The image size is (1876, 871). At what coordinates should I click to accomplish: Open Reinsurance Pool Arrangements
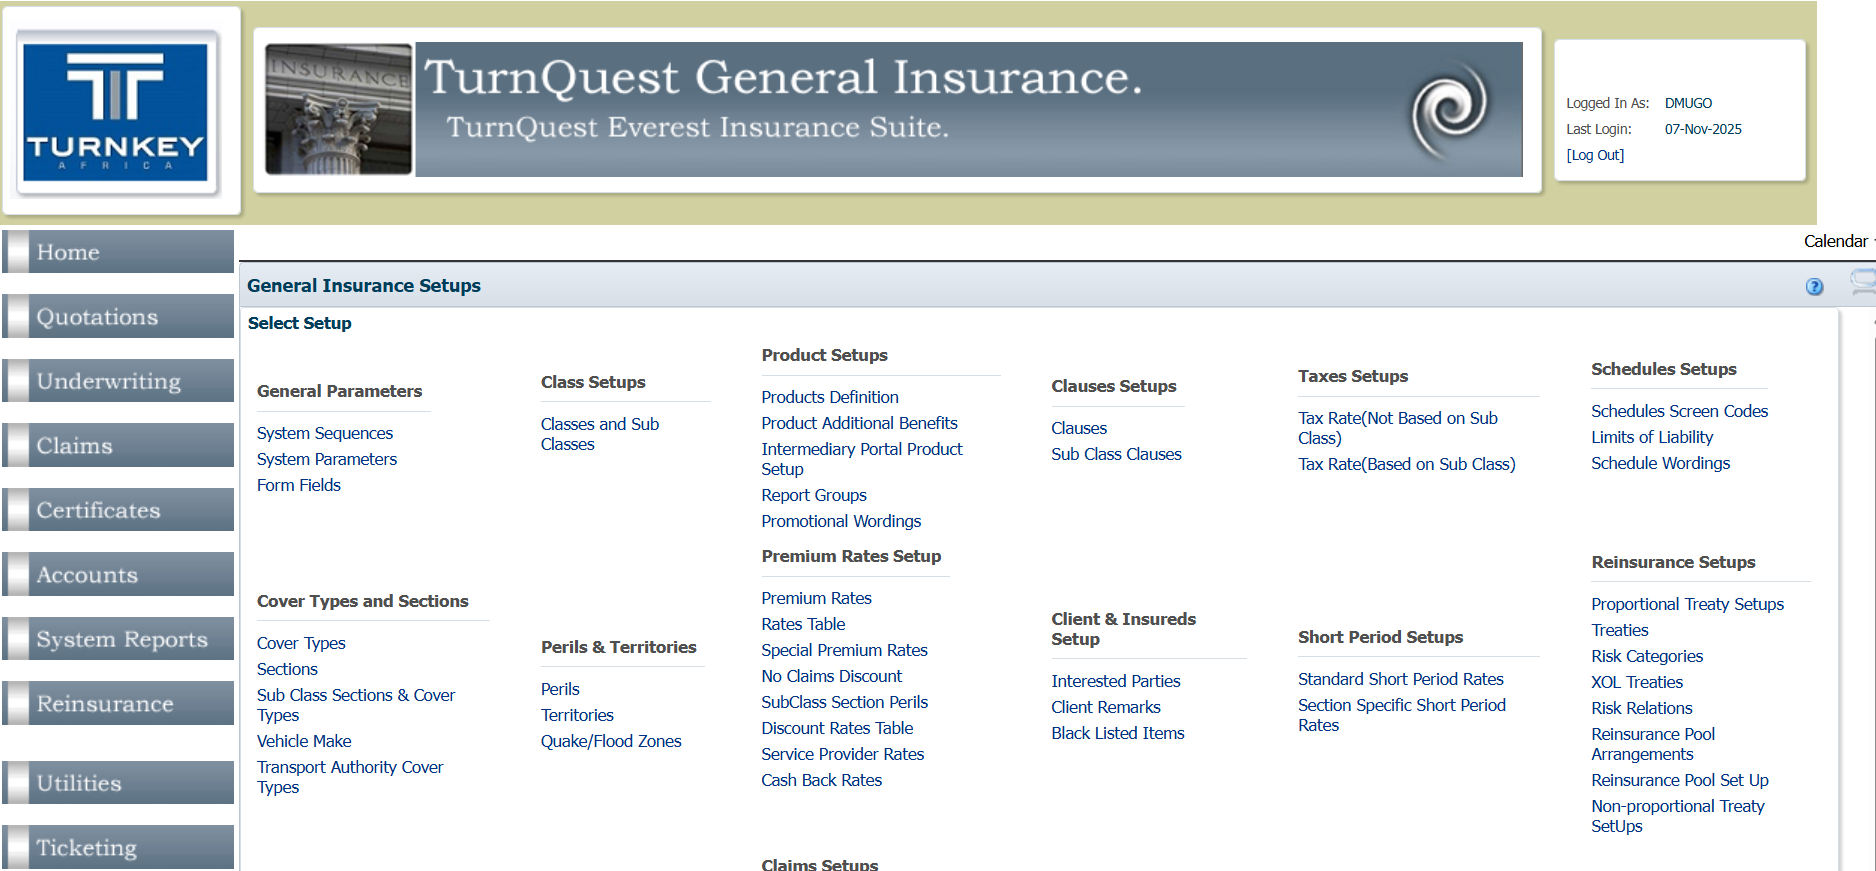[x=1653, y=744]
